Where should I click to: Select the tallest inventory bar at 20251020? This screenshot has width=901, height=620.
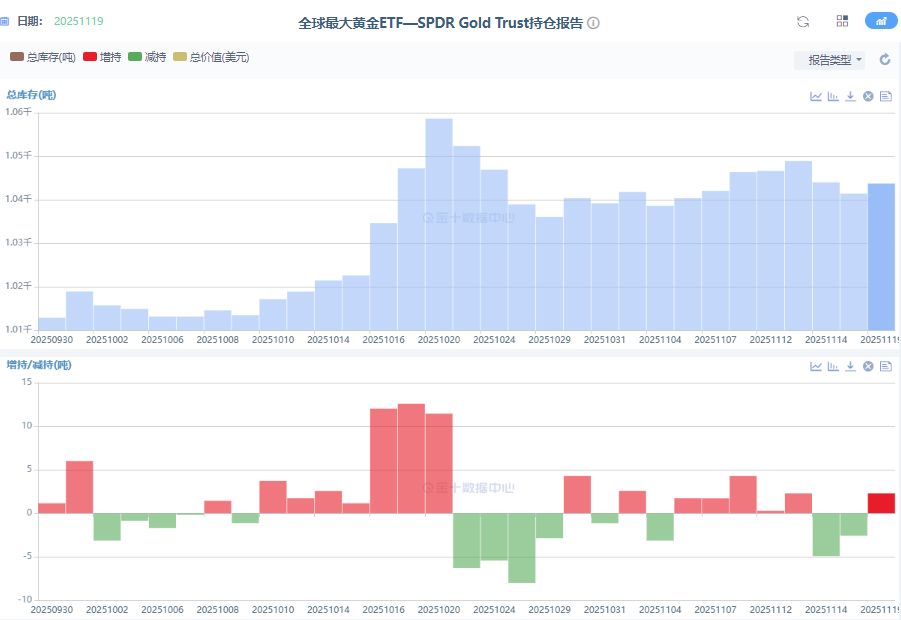(x=439, y=224)
